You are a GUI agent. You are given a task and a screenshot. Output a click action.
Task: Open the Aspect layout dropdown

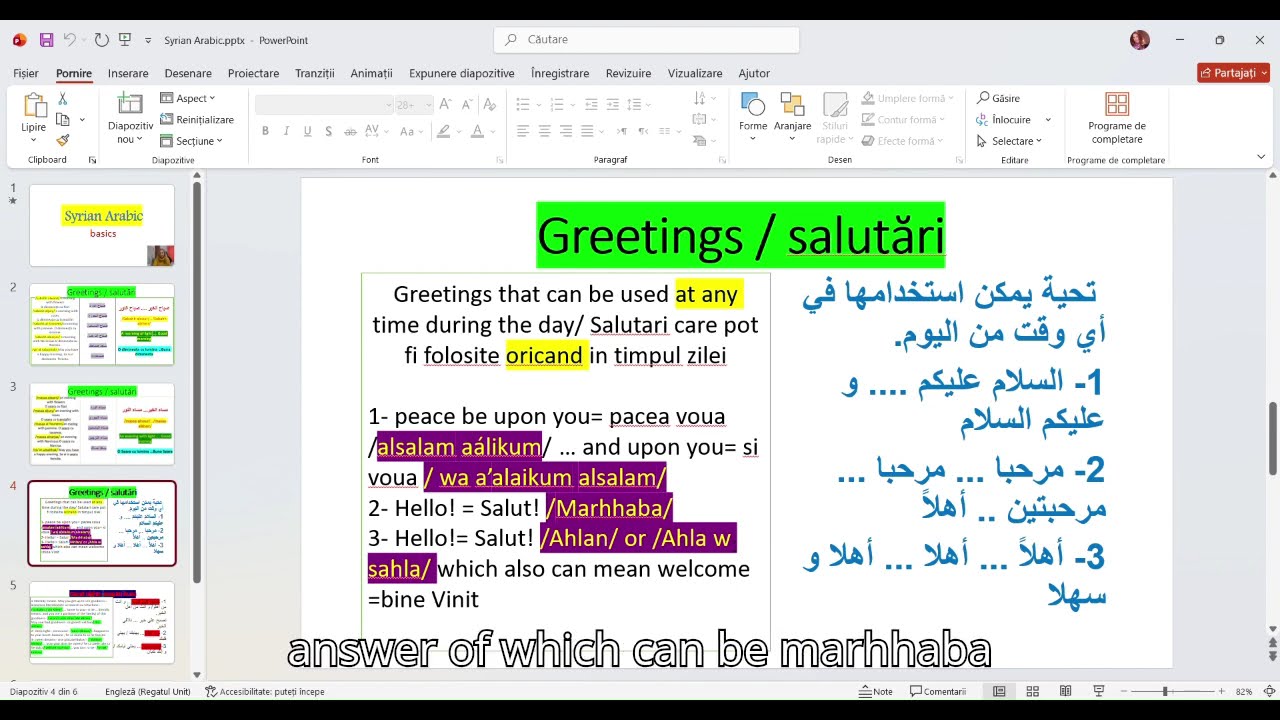pyautogui.click(x=188, y=98)
